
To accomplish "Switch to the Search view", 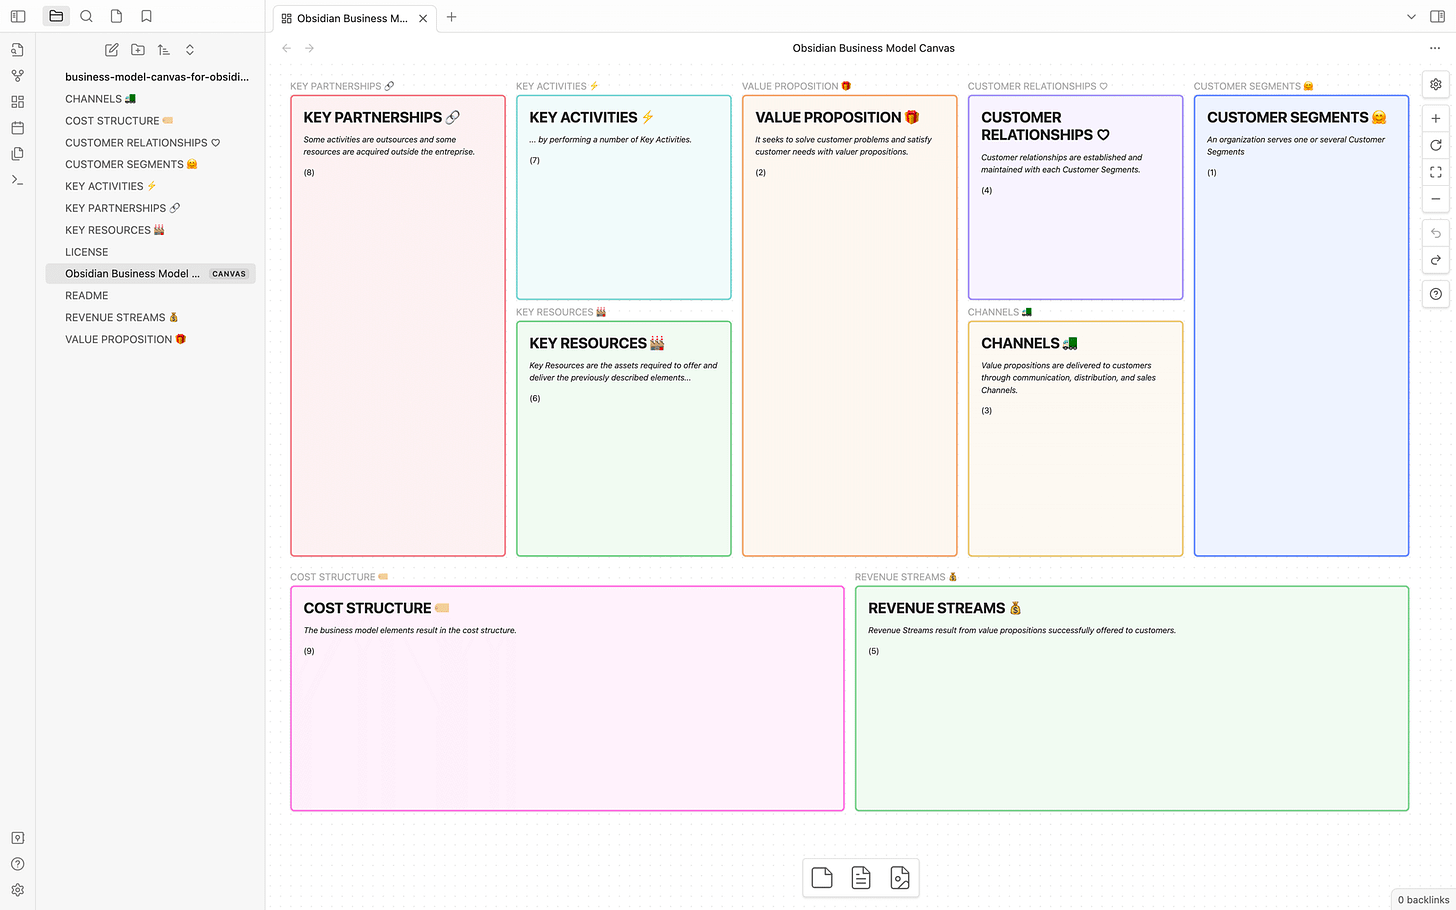I will click(86, 16).
